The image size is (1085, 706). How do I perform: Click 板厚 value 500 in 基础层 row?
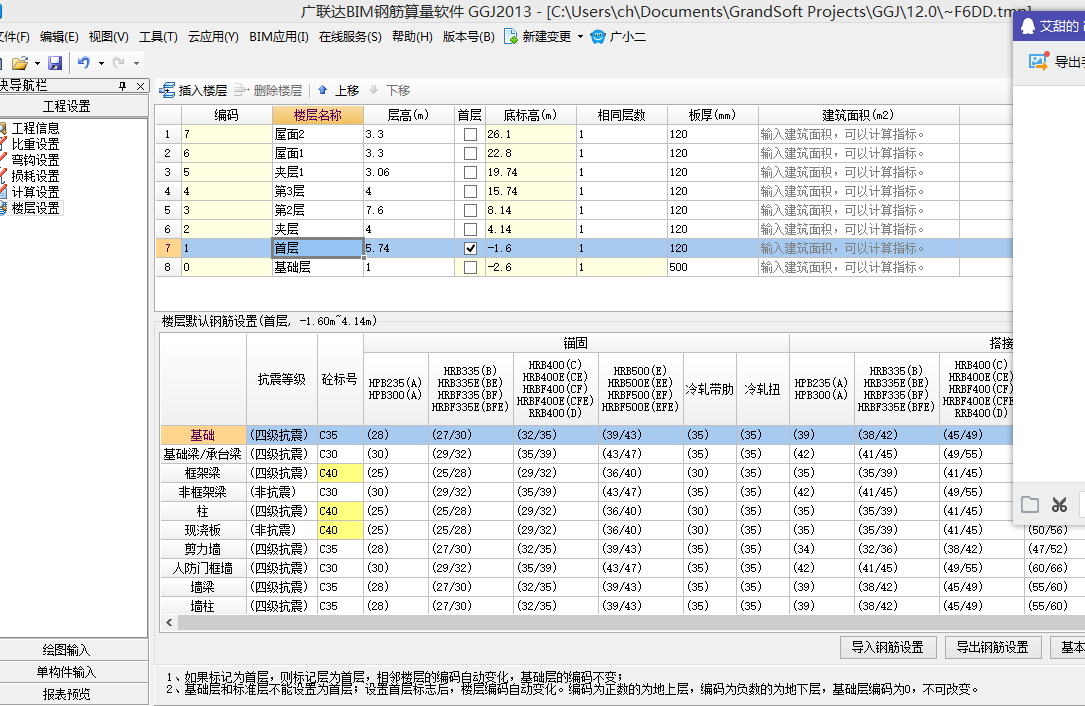(713, 267)
